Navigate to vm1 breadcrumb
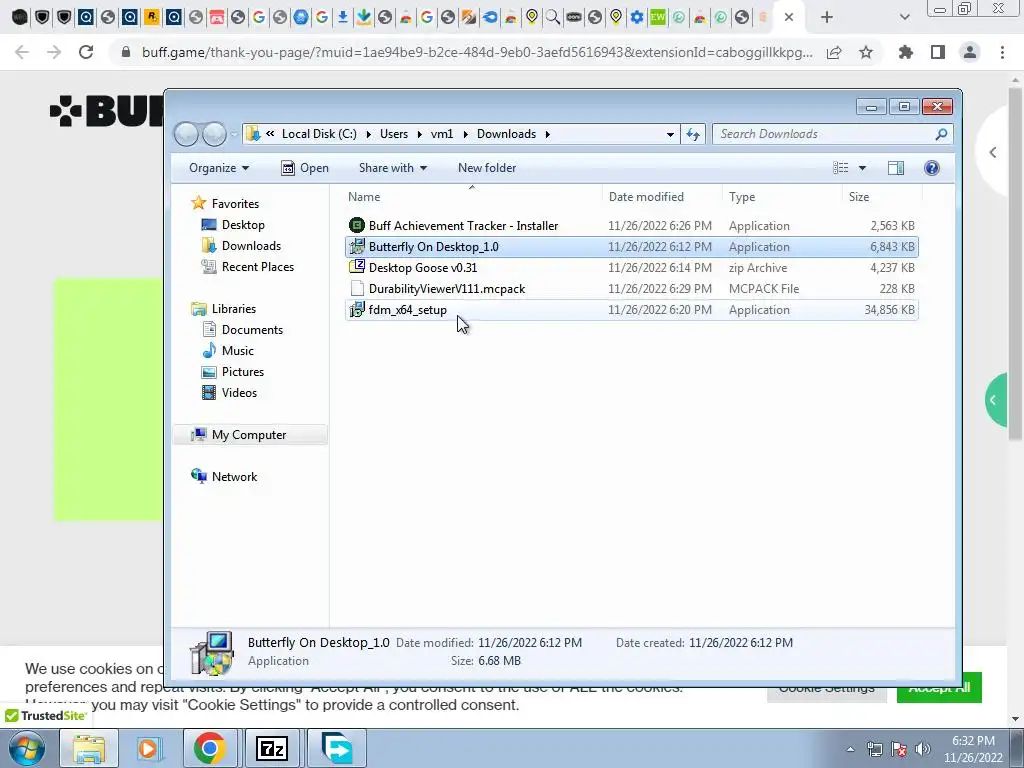This screenshot has height=768, width=1024. point(441,134)
